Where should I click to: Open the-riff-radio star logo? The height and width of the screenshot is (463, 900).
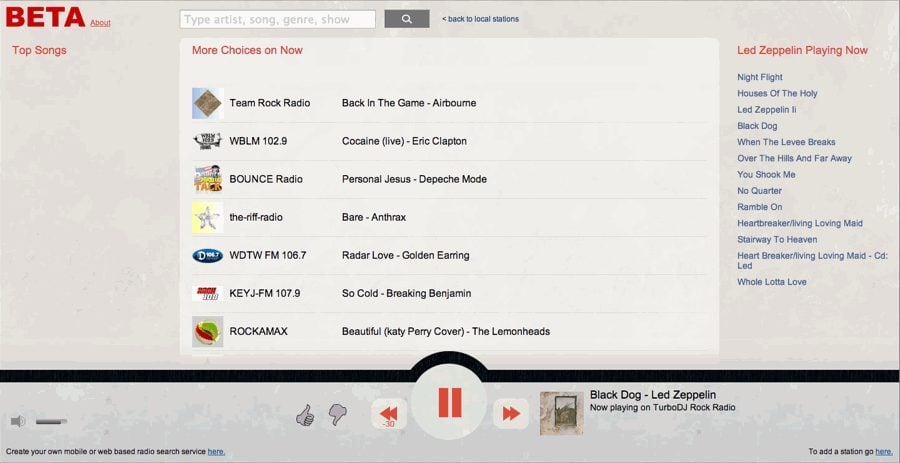[x=207, y=217]
